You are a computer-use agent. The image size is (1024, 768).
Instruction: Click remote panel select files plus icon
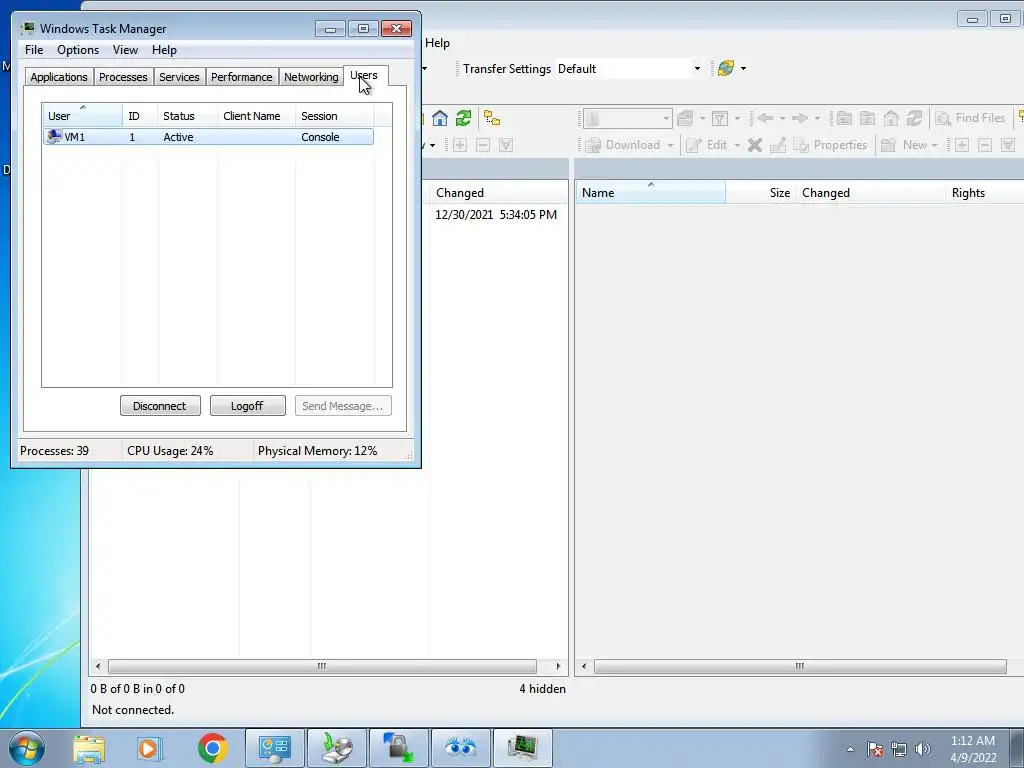point(962,145)
